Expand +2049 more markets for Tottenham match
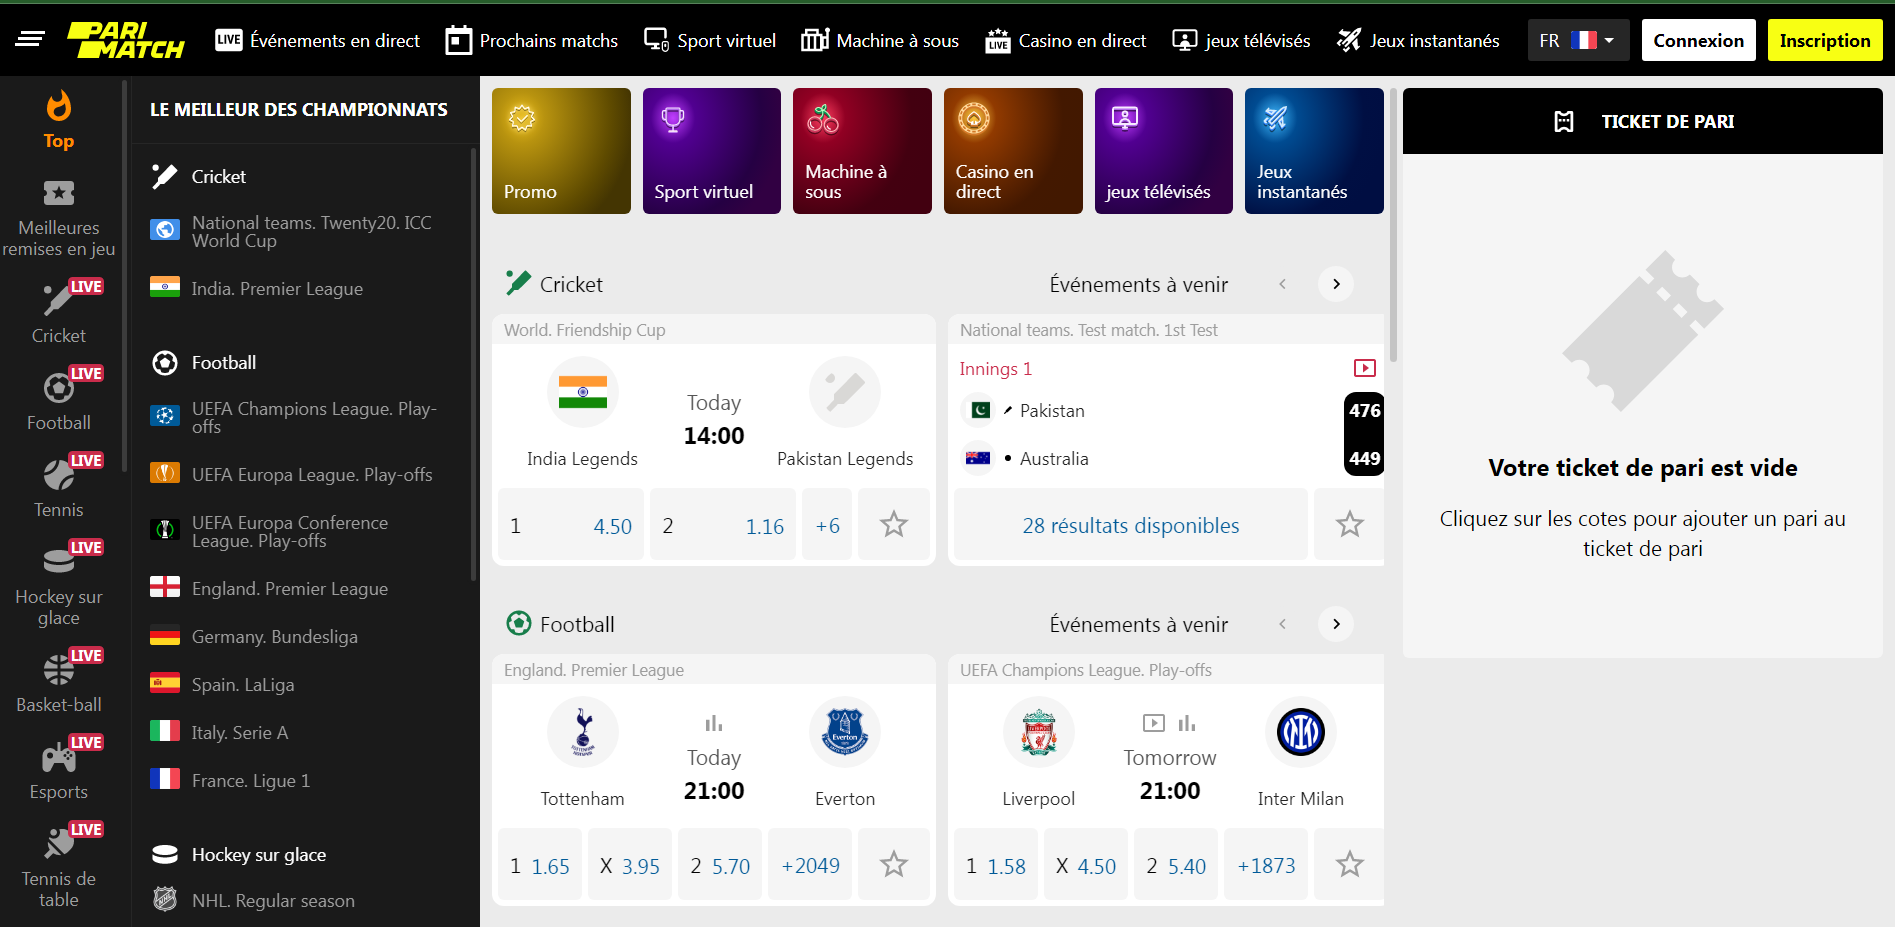1895x927 pixels. [x=810, y=866]
